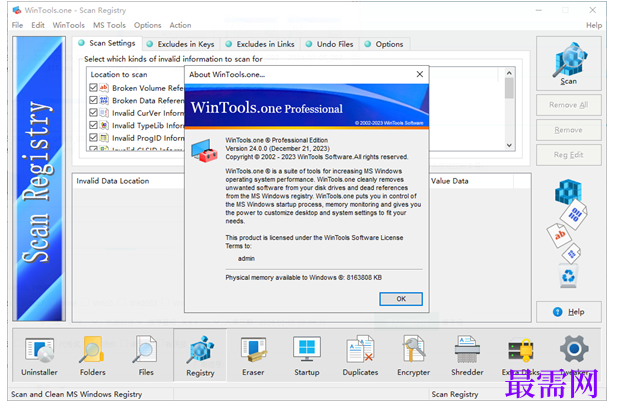Click the Remove All button

click(569, 105)
